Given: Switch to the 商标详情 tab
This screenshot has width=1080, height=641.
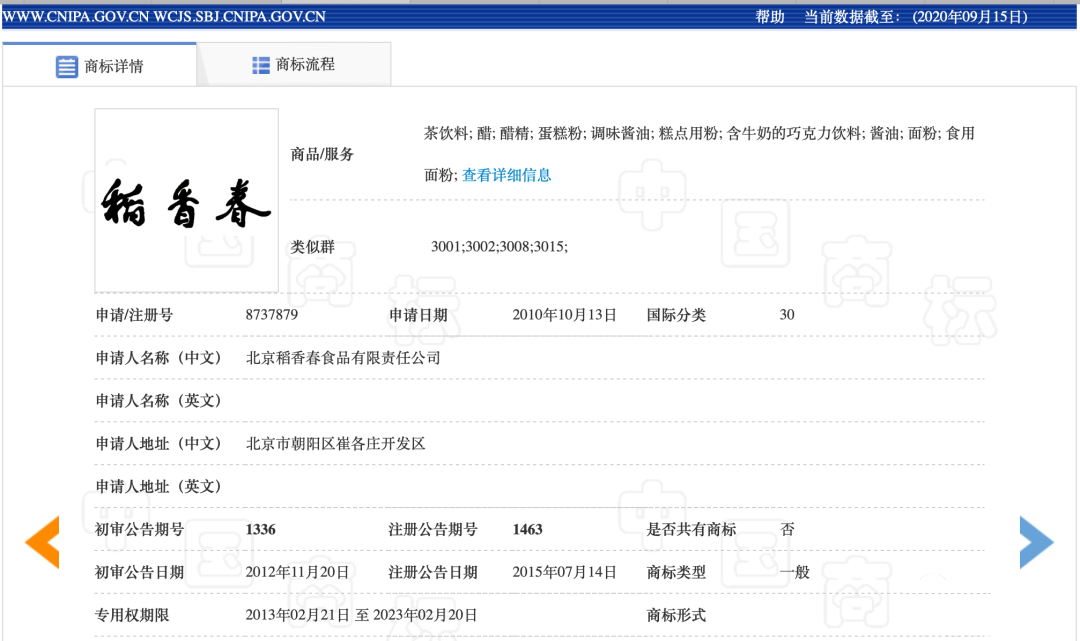Looking at the screenshot, I should click(113, 67).
